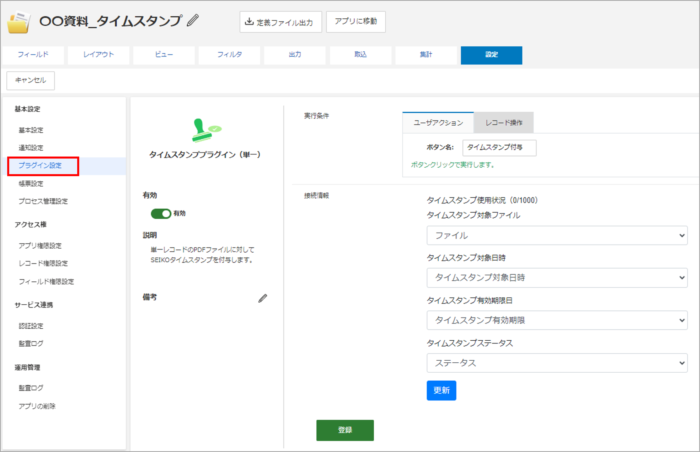
Task: Click the folder app icon
Action: click(19, 22)
